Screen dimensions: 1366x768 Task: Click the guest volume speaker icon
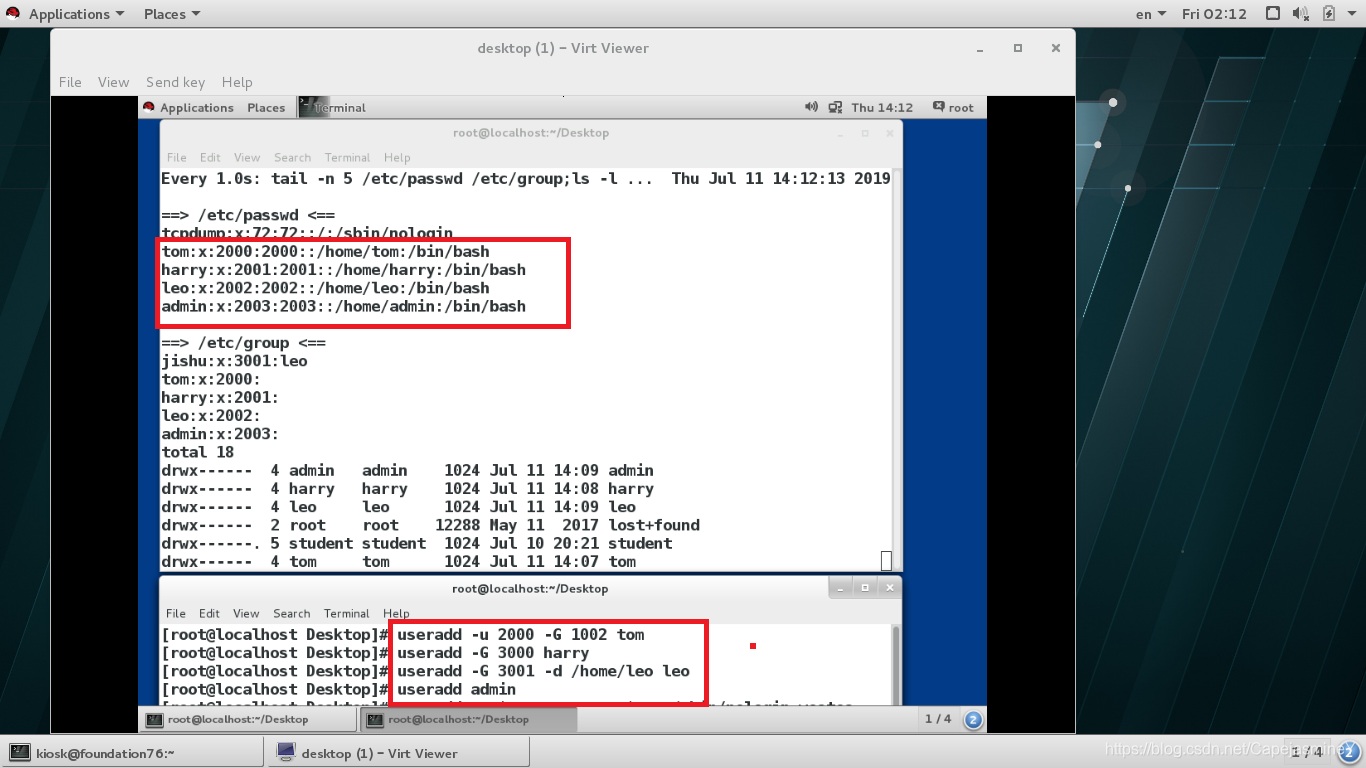coord(811,107)
